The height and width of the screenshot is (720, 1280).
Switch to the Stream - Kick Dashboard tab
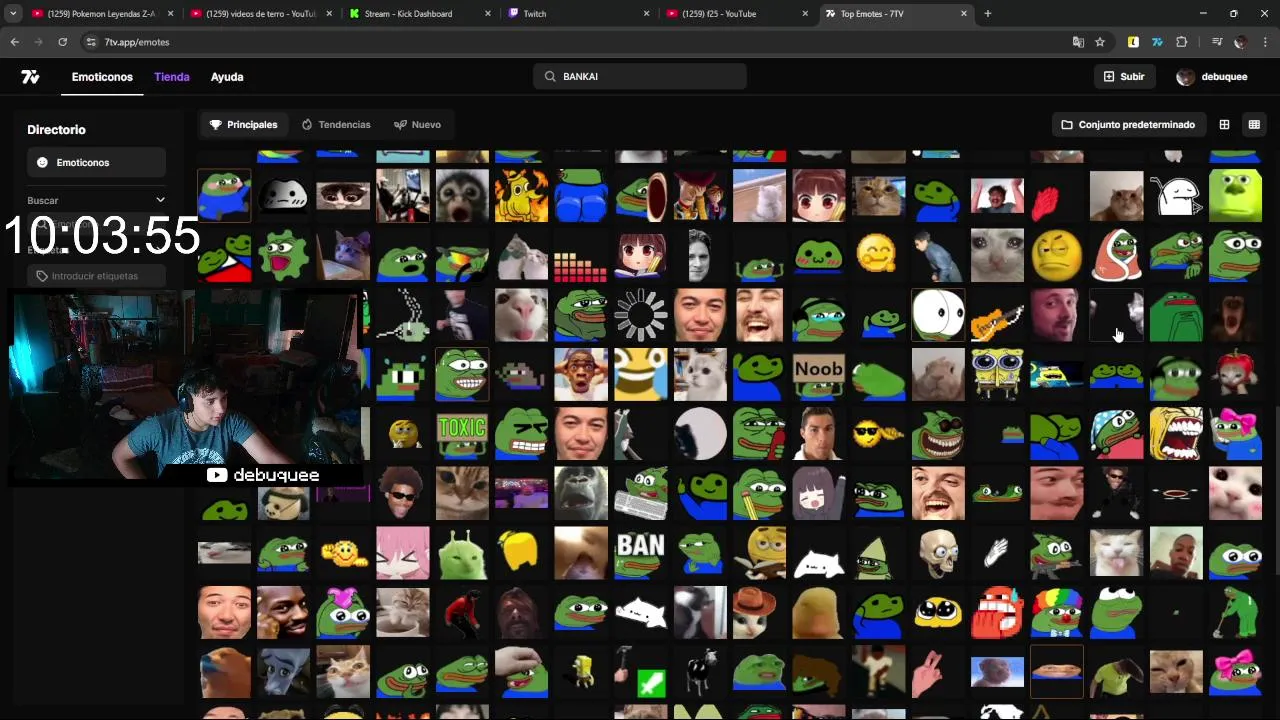(x=420, y=14)
